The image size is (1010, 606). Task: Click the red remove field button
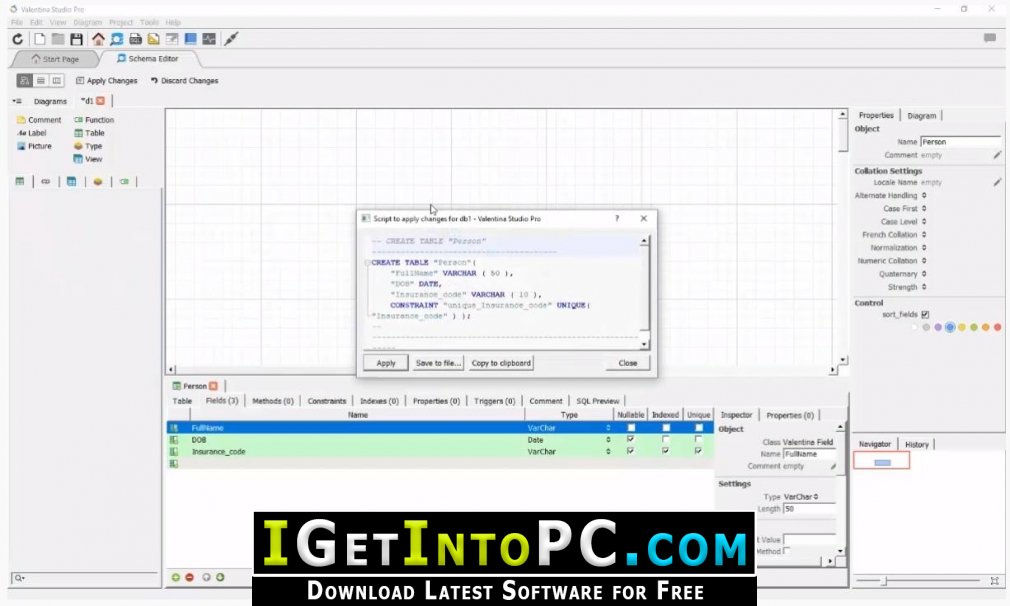pyautogui.click(x=189, y=577)
